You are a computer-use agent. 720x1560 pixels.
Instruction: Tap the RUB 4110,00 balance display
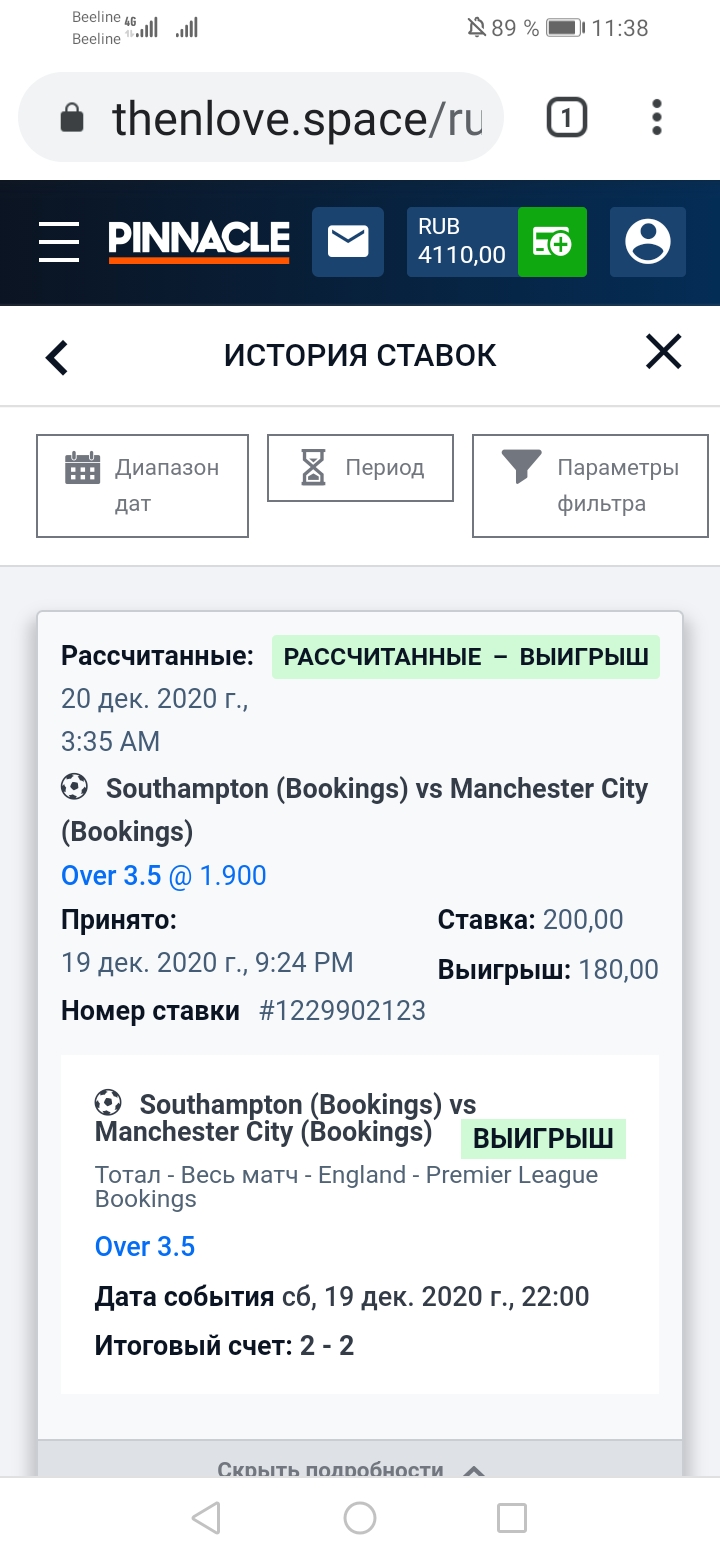(x=462, y=242)
